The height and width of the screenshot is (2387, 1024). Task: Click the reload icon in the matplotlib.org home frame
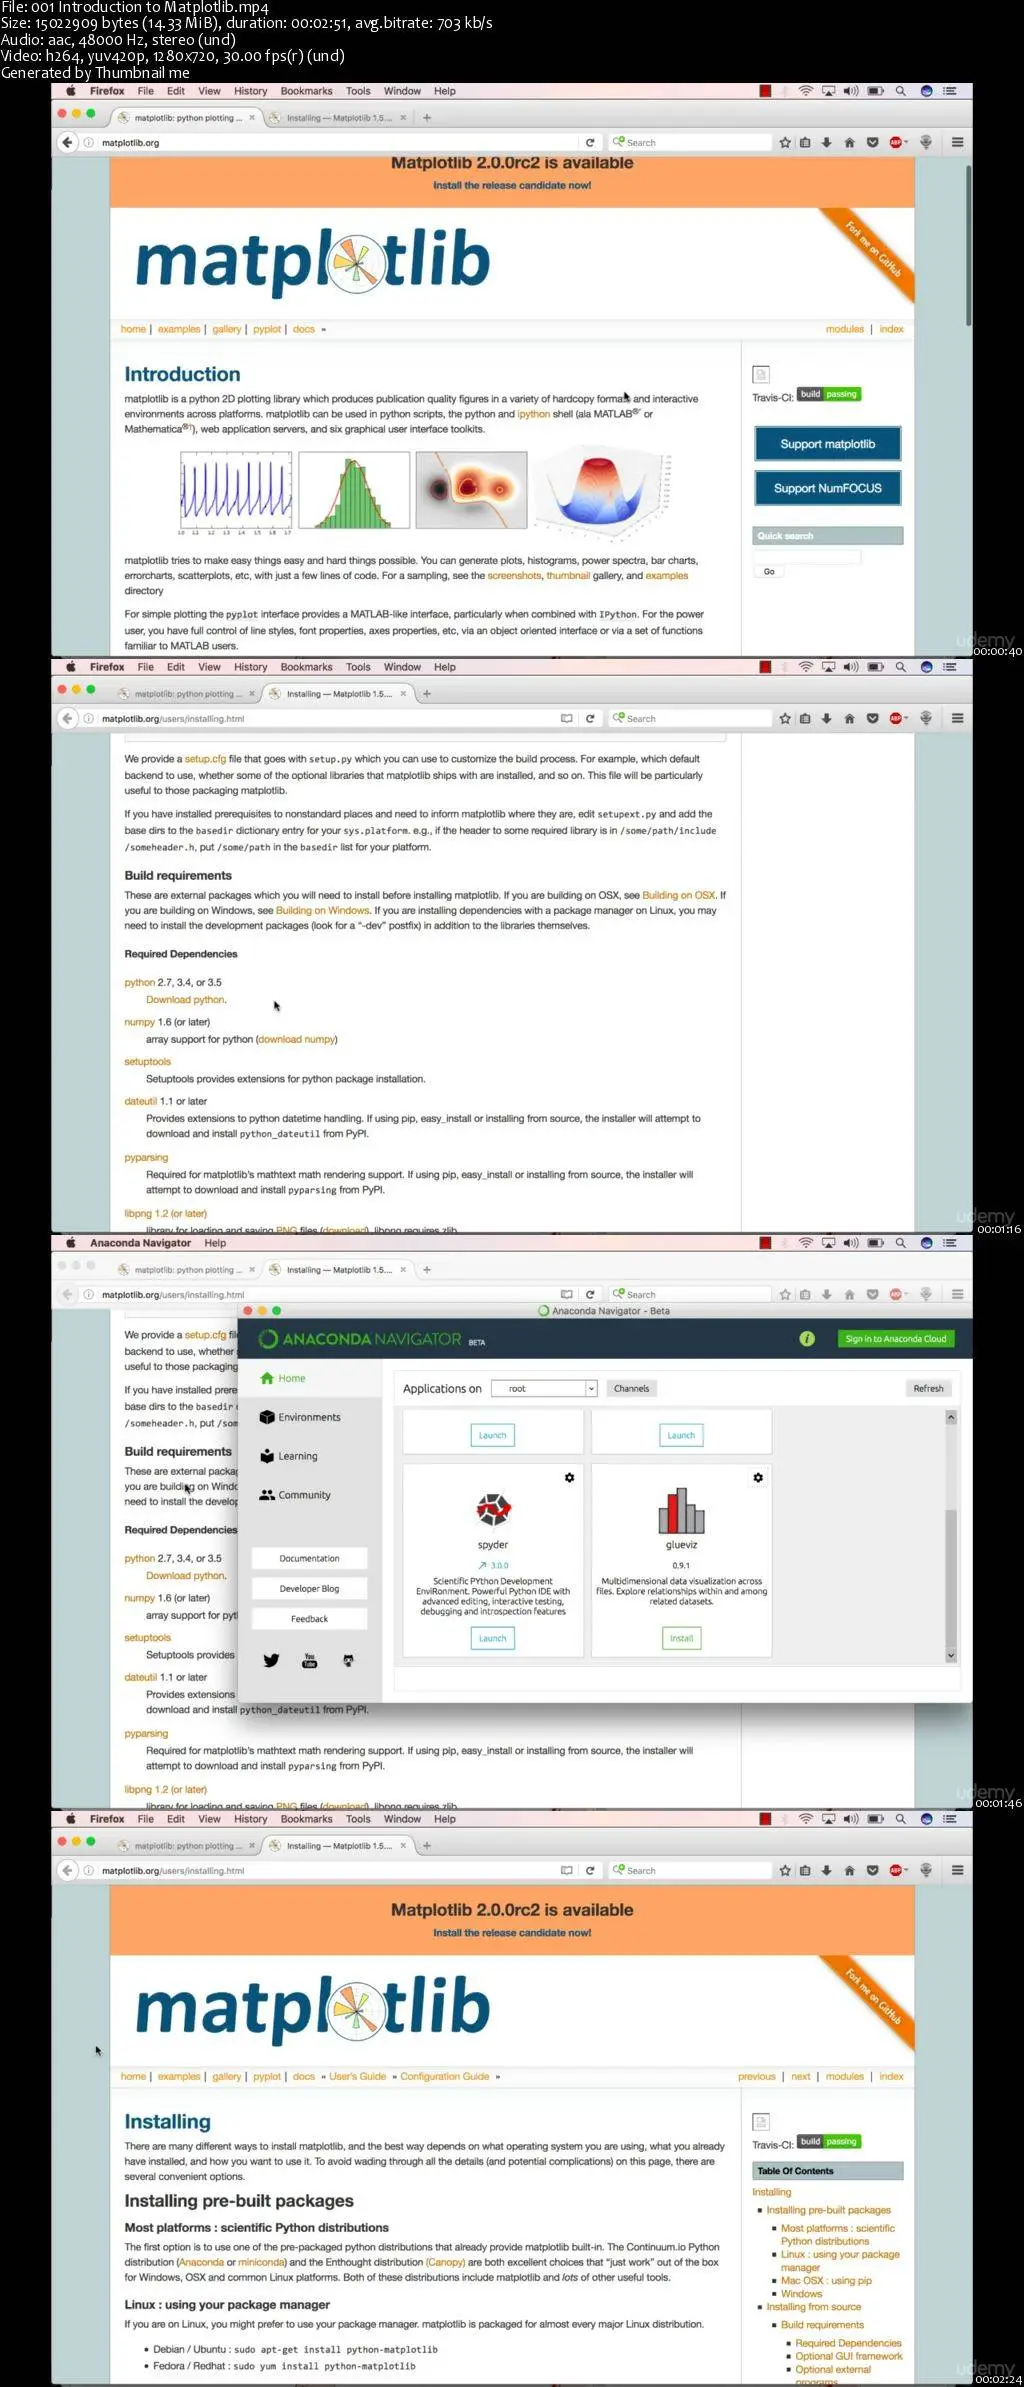point(590,142)
